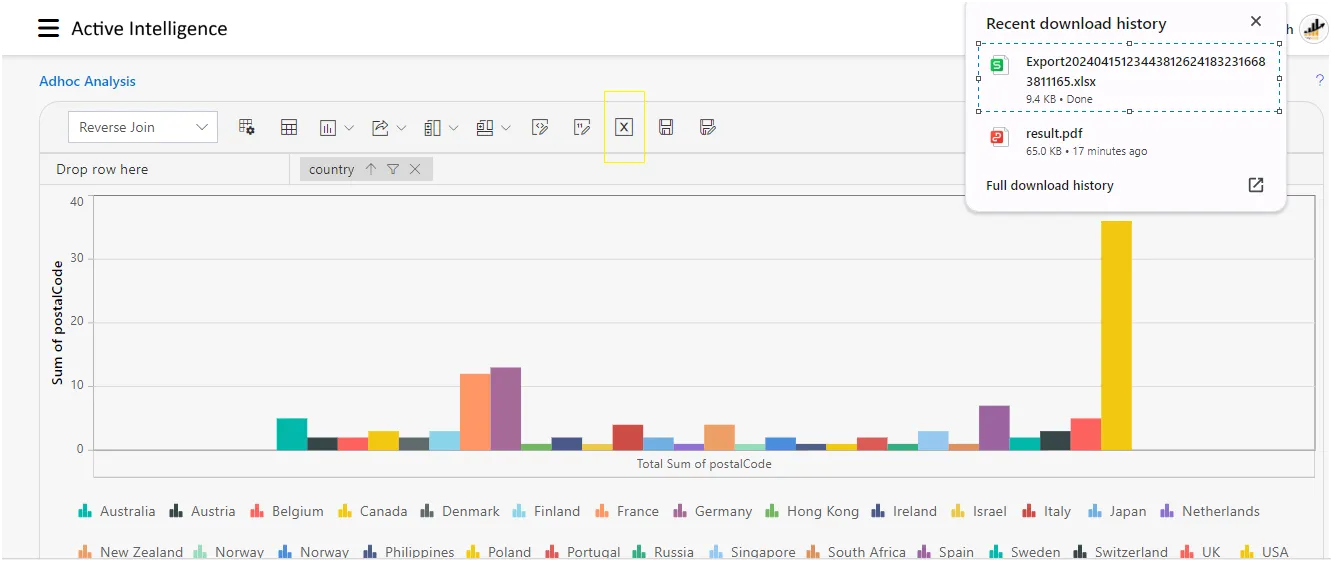This screenshot has height=562, width=1333.
Task: Toggle the Austria legend series
Action: (202, 511)
